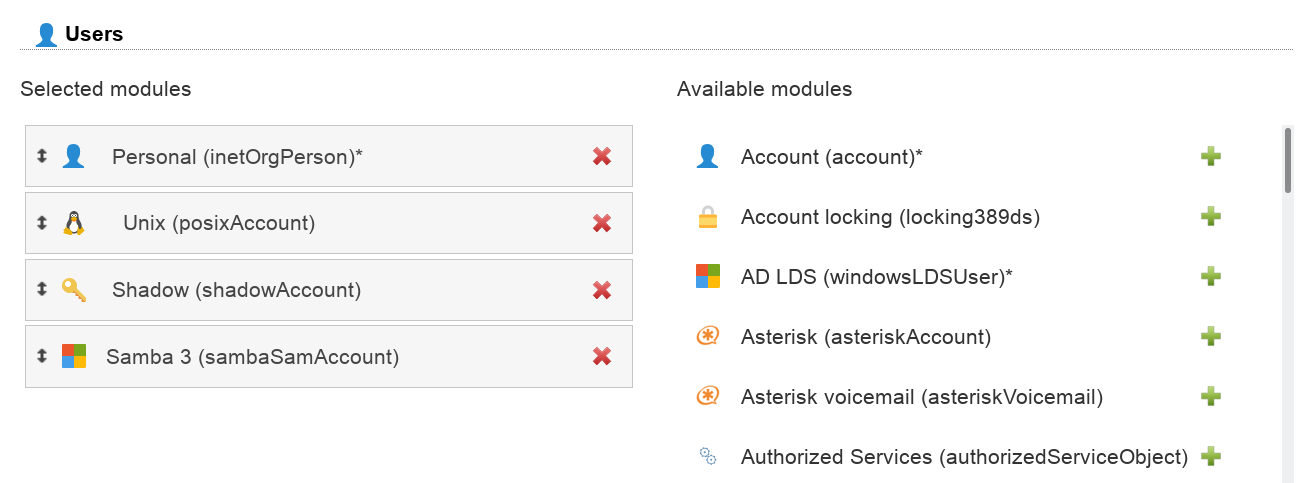Add the Account (account) module

tap(1211, 156)
